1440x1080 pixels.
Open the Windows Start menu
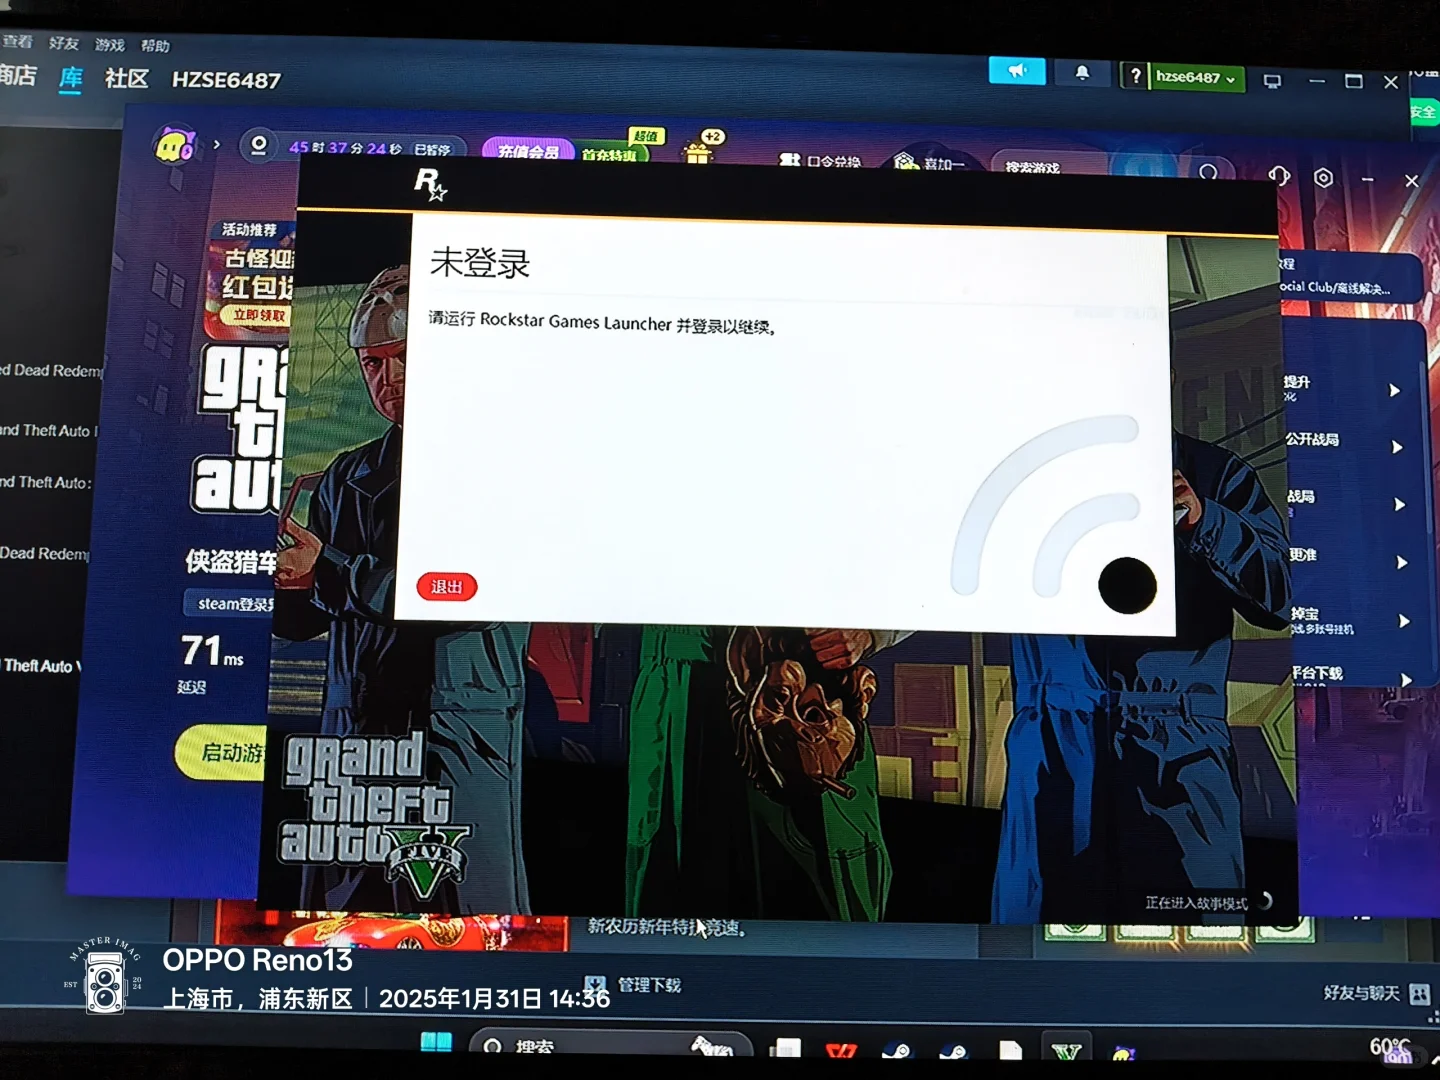tap(436, 1042)
